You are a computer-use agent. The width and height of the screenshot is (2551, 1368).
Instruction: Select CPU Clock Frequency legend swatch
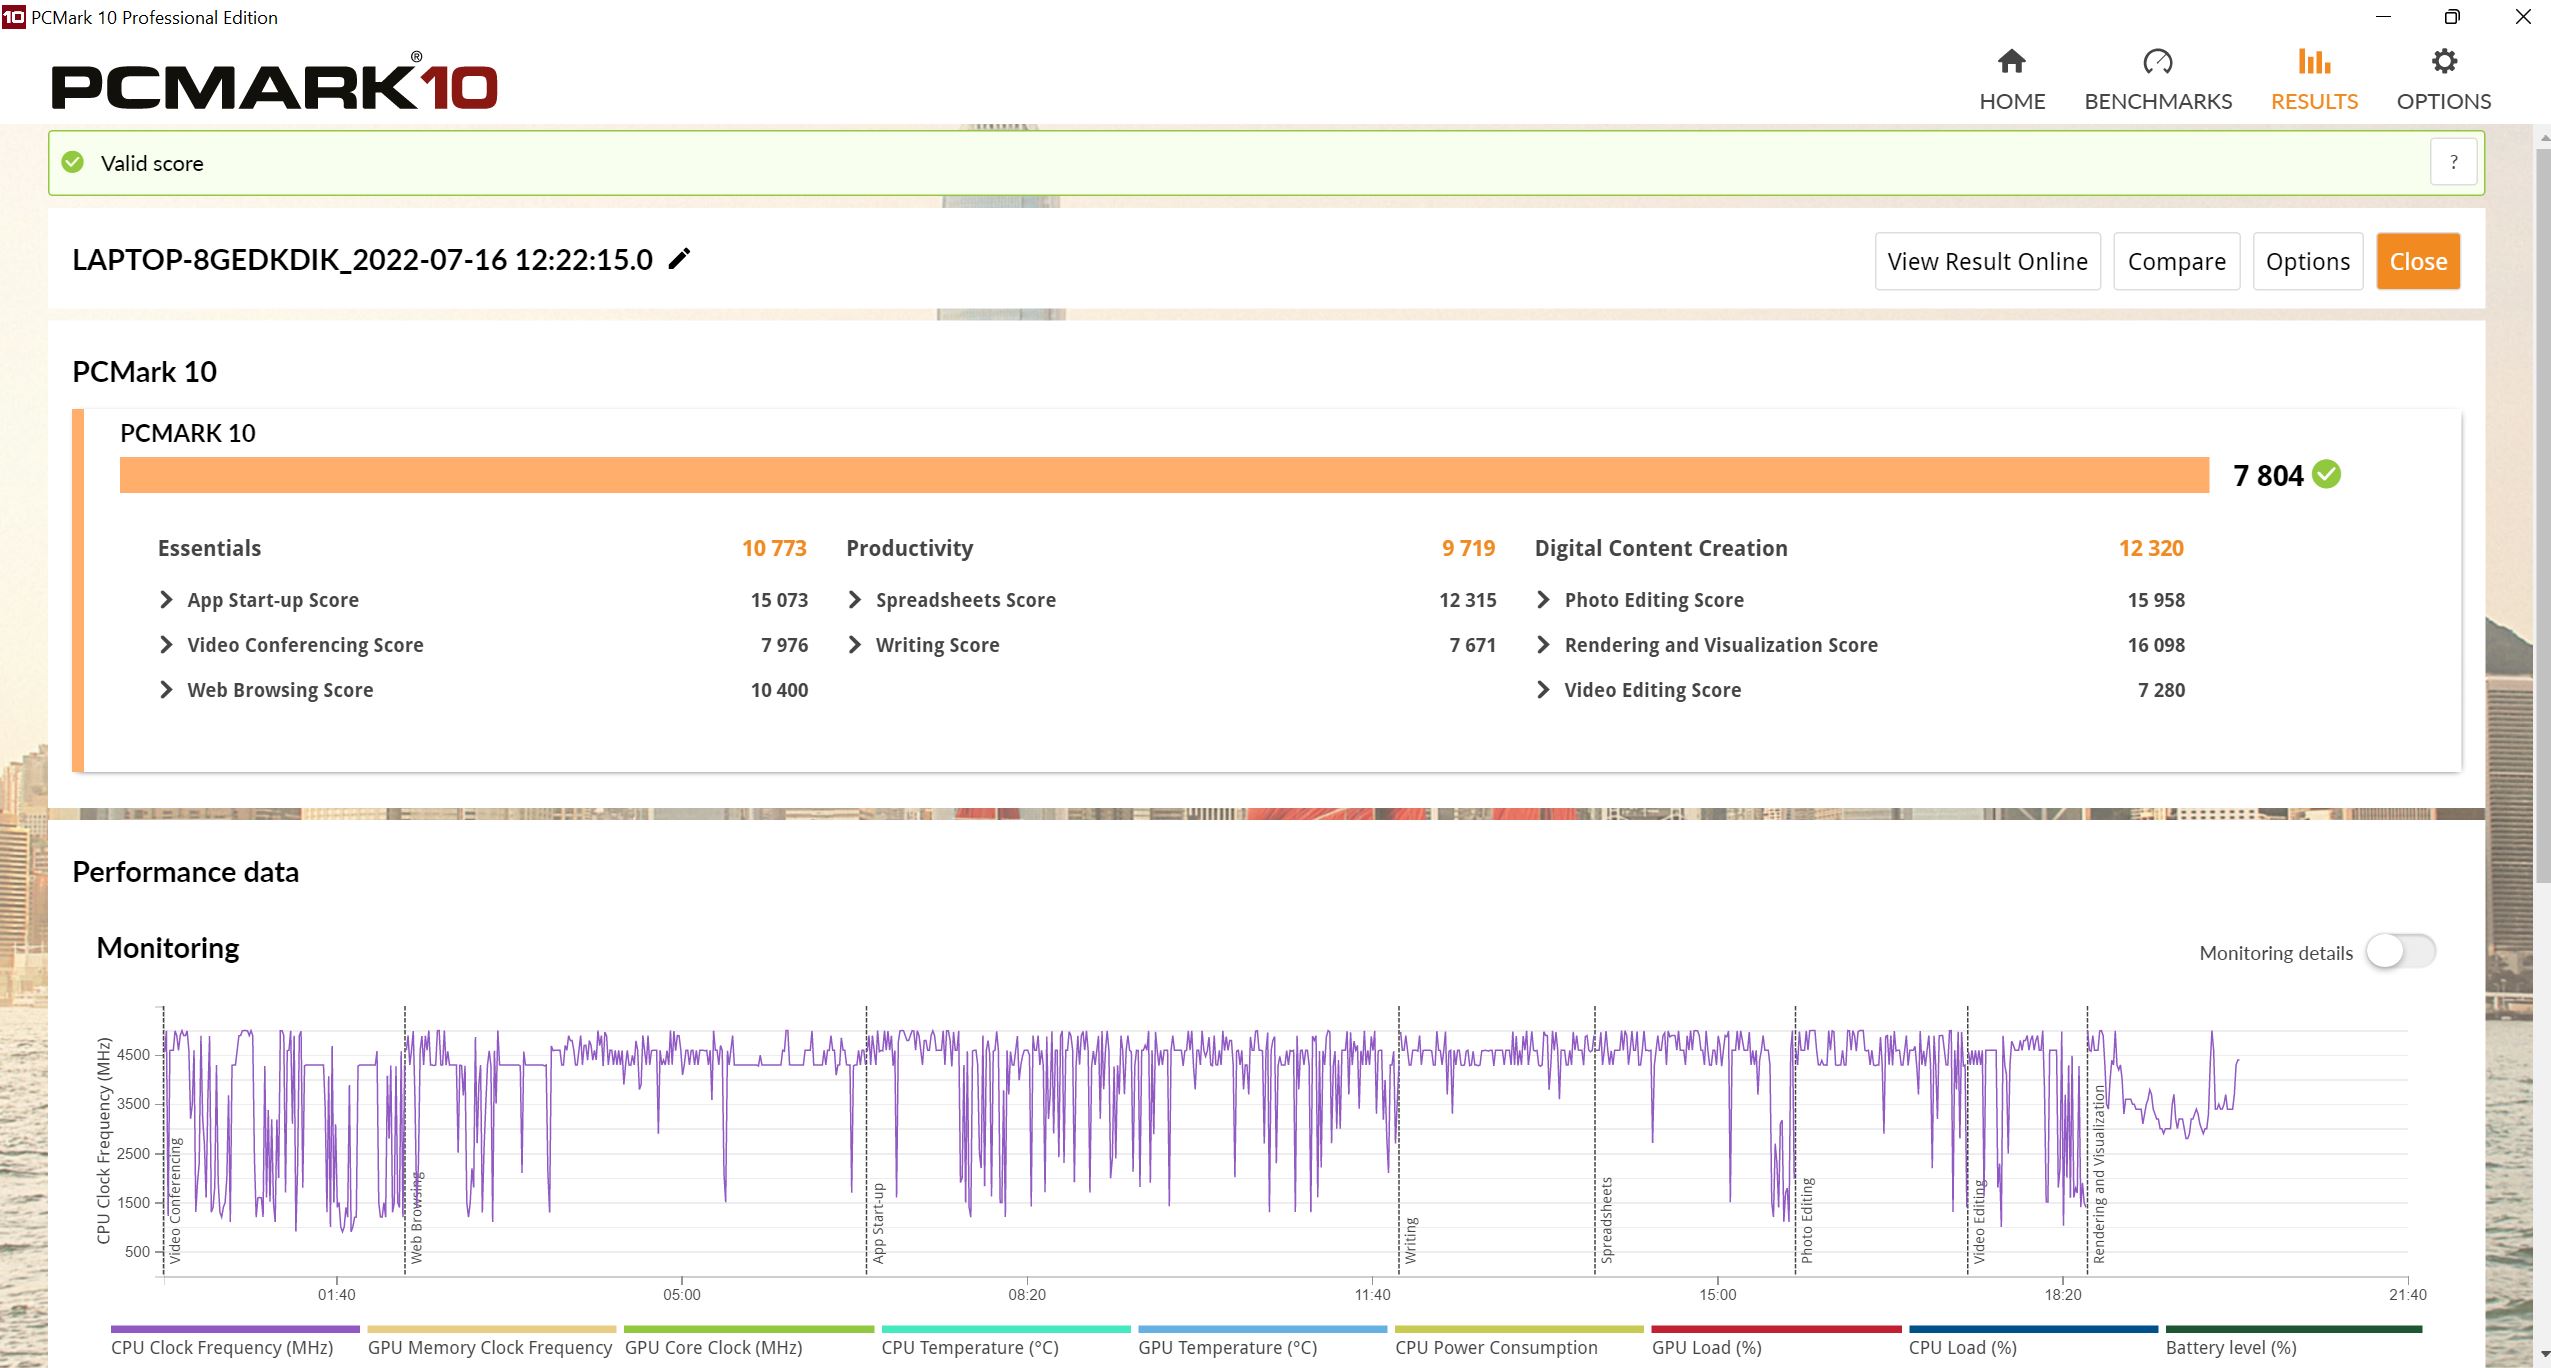click(x=235, y=1329)
